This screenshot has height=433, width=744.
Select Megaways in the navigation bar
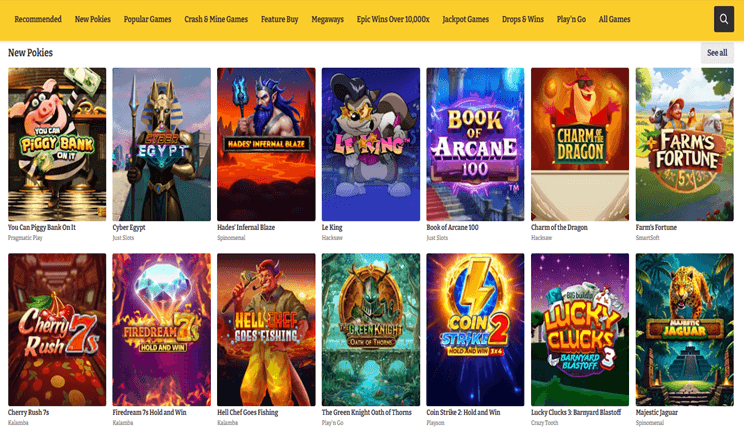pos(328,19)
